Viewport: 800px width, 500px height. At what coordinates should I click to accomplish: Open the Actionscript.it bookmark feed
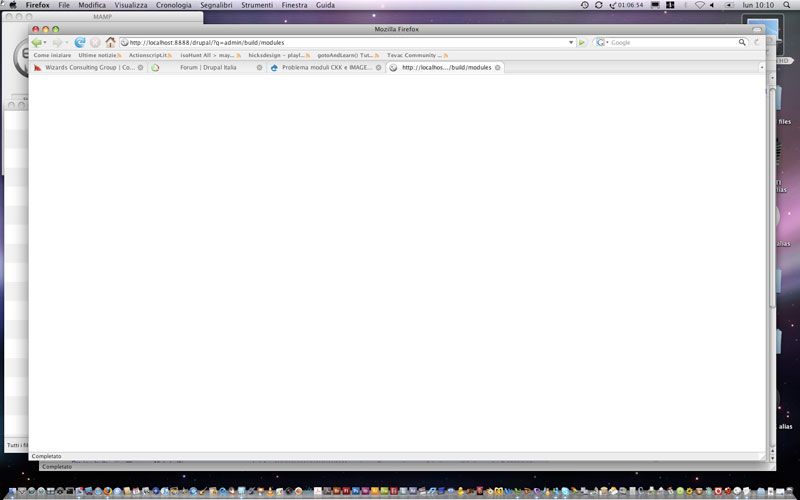[x=151, y=55]
